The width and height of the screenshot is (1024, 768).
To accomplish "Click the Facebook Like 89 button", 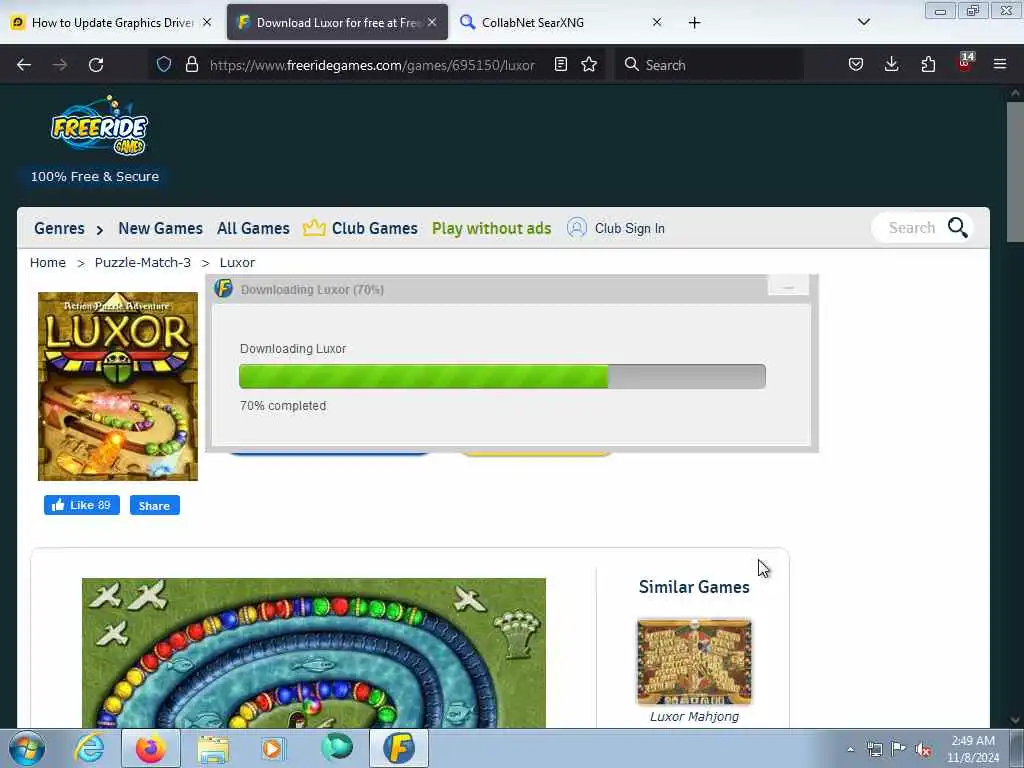I will click(82, 505).
